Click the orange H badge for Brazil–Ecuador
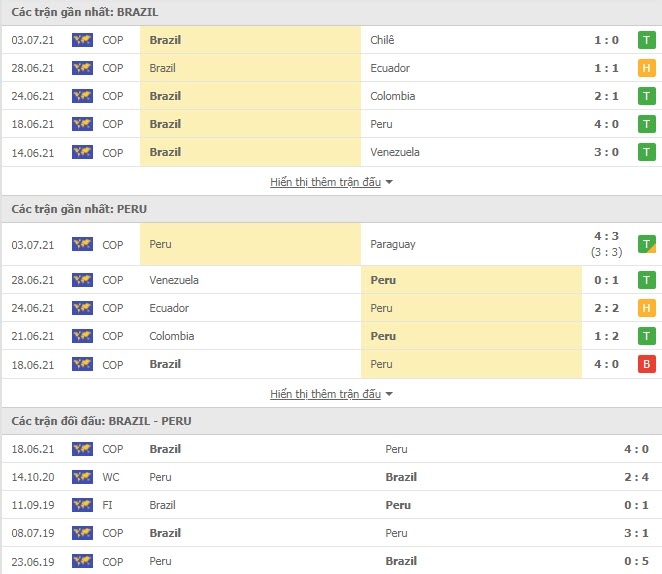Viewport: 662px width, 574px height. click(x=646, y=68)
